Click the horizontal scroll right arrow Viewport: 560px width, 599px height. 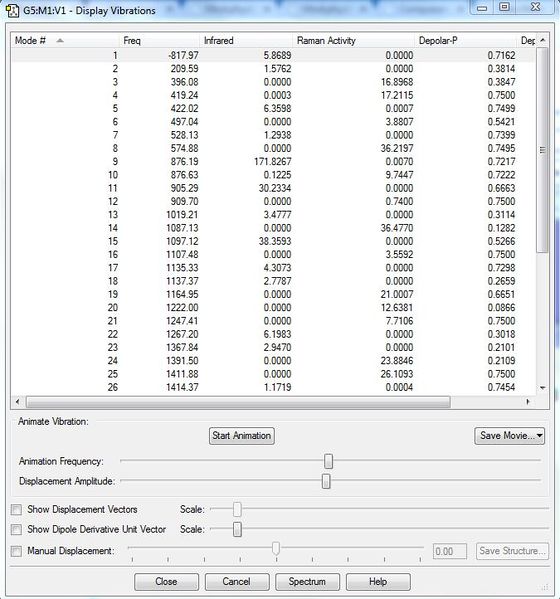pyautogui.click(x=528, y=401)
